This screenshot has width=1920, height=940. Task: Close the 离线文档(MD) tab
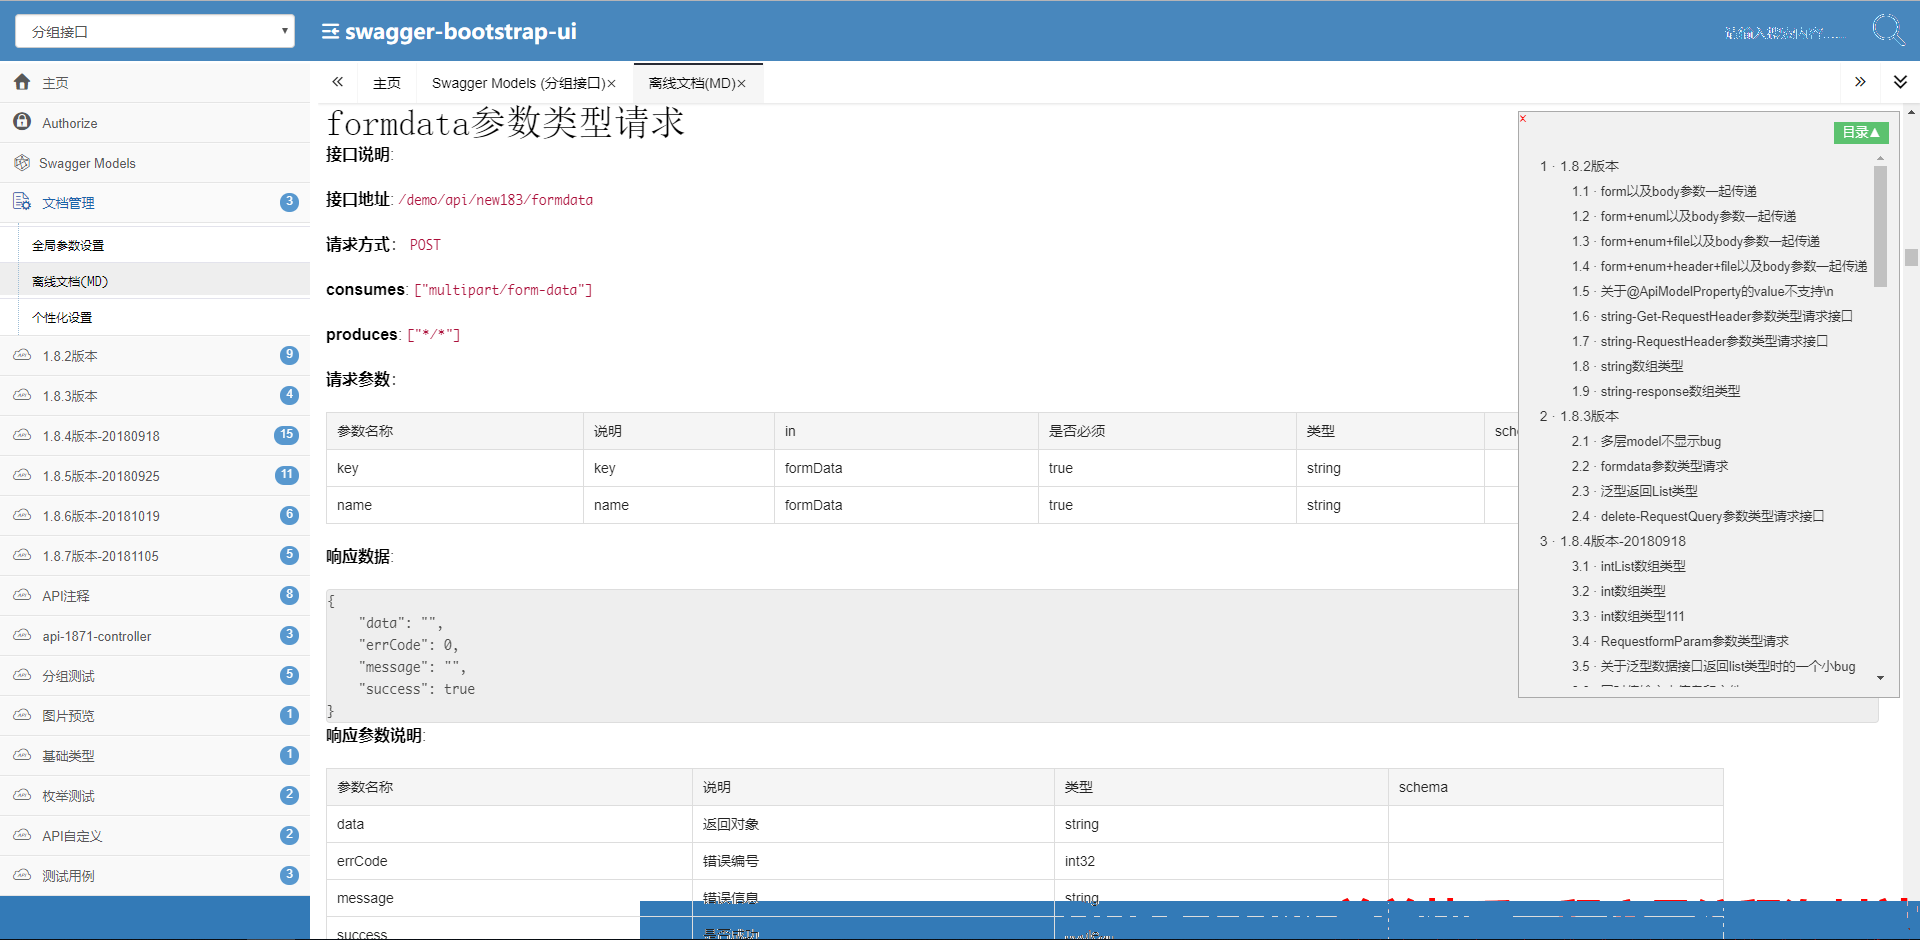click(x=741, y=84)
